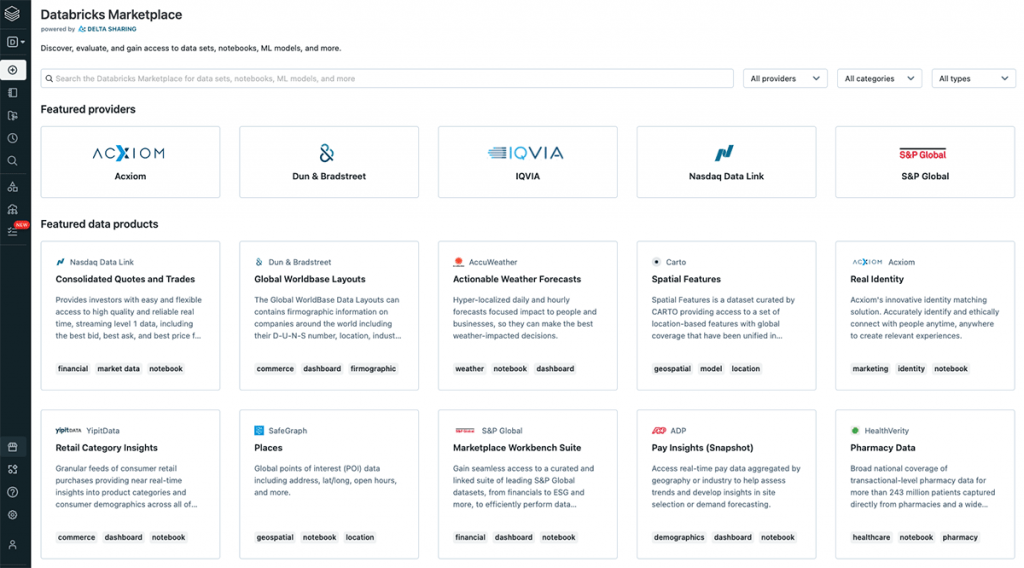Open the Places product by SafeGraph
Screen dimensions: 1024x568
(329, 484)
